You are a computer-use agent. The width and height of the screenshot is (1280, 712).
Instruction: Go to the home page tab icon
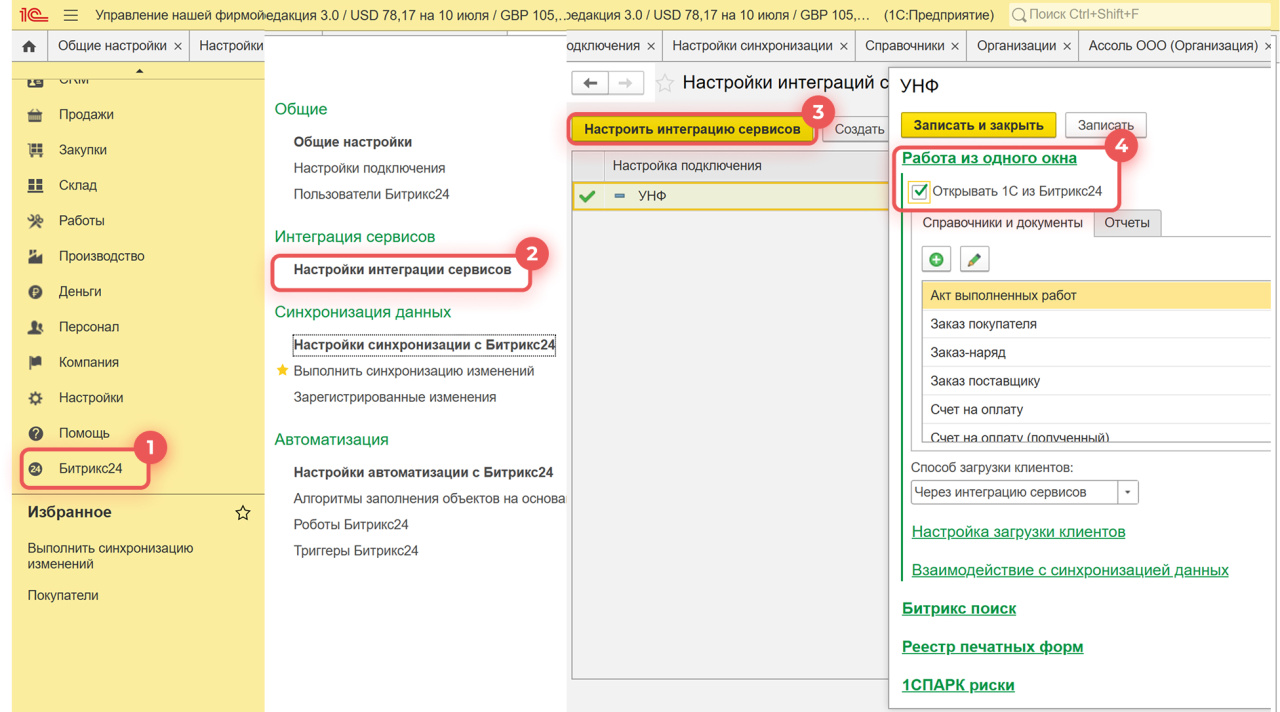29,46
